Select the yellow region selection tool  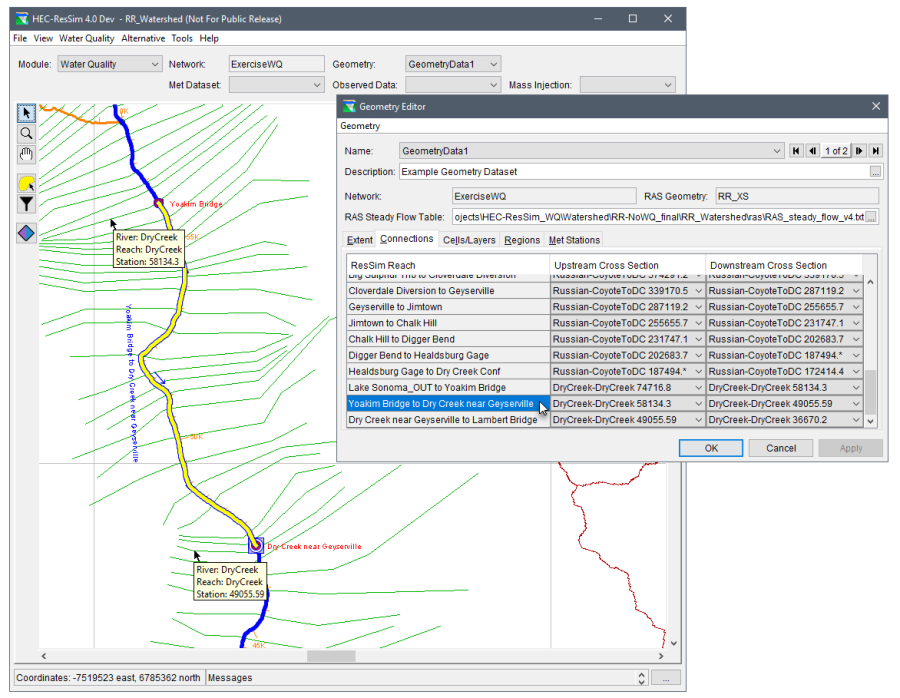(26, 184)
